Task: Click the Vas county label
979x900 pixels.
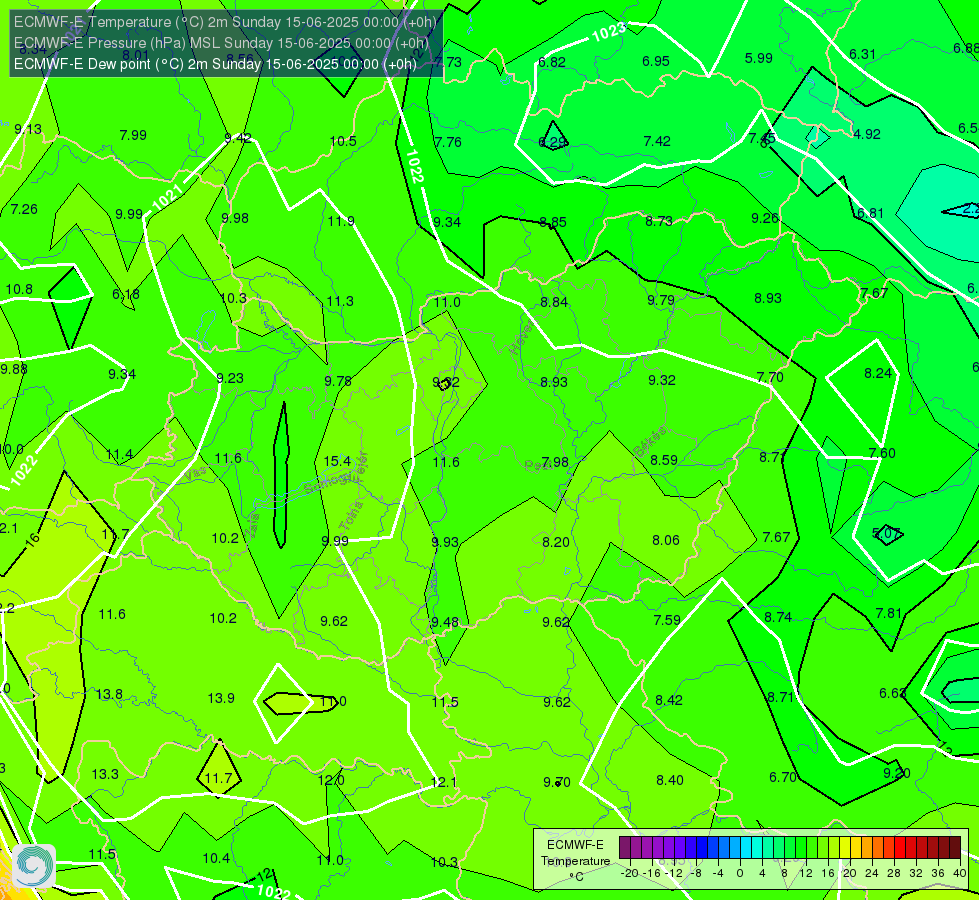Action: point(195,475)
